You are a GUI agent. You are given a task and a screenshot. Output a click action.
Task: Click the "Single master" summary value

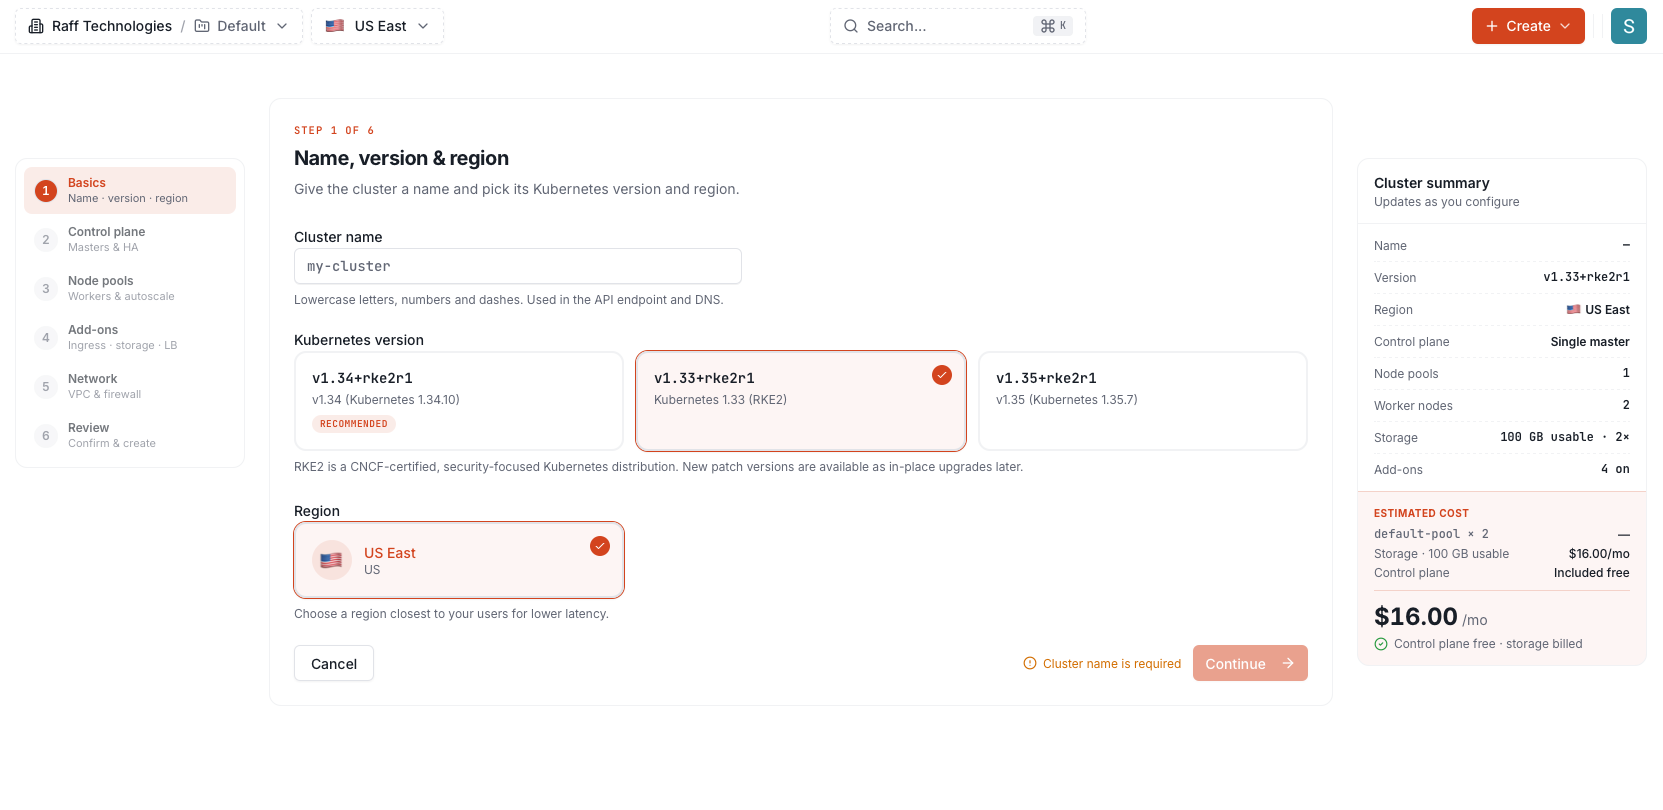(1590, 342)
